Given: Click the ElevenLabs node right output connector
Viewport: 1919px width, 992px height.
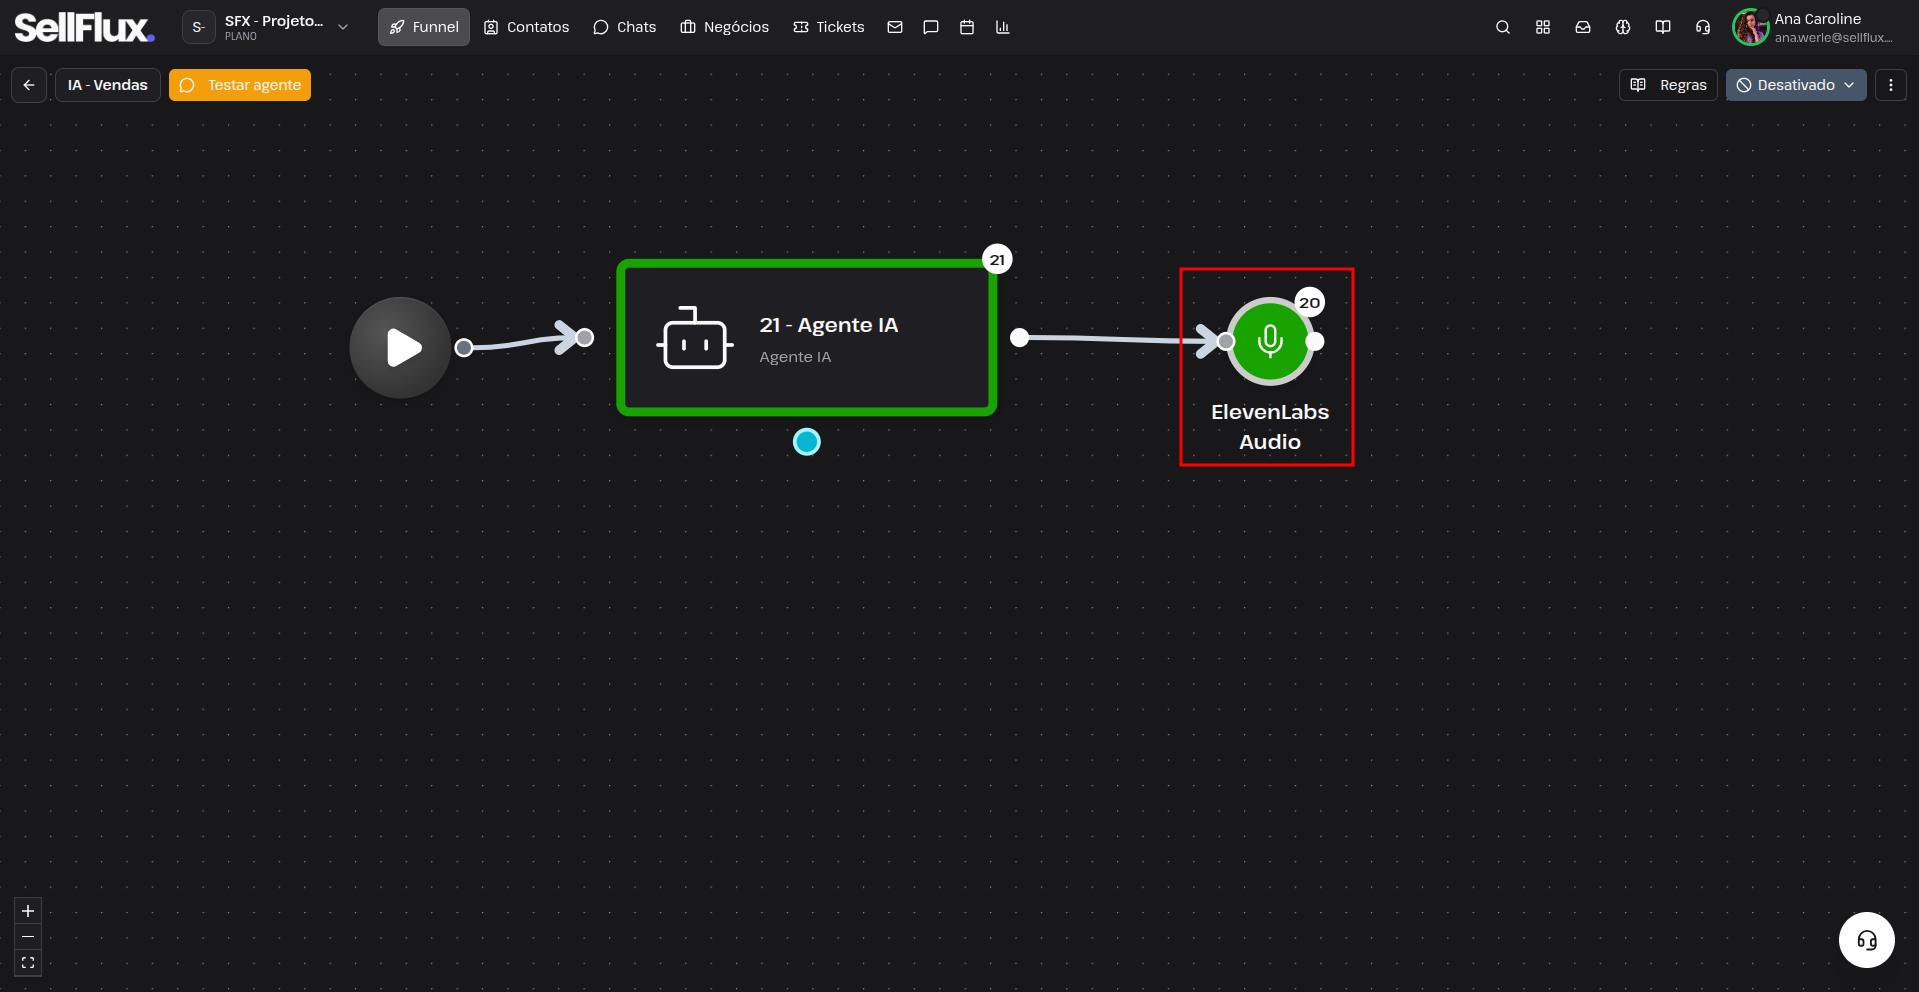Looking at the screenshot, I should [1315, 342].
